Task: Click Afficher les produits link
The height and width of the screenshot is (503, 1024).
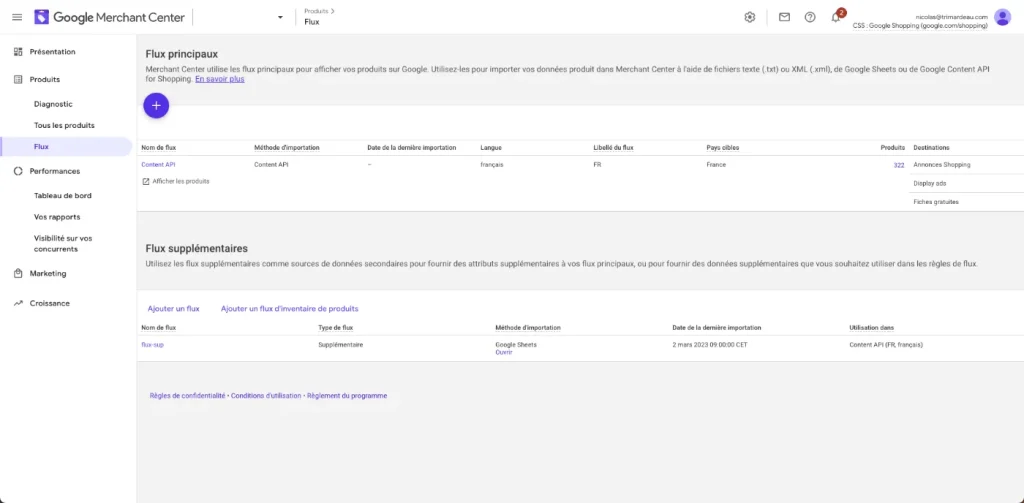Action: pyautogui.click(x=181, y=181)
